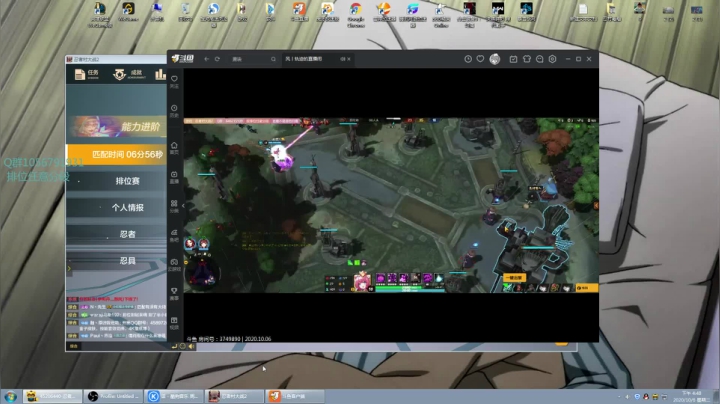
Task: Close the live room tab
Action: coord(349,59)
